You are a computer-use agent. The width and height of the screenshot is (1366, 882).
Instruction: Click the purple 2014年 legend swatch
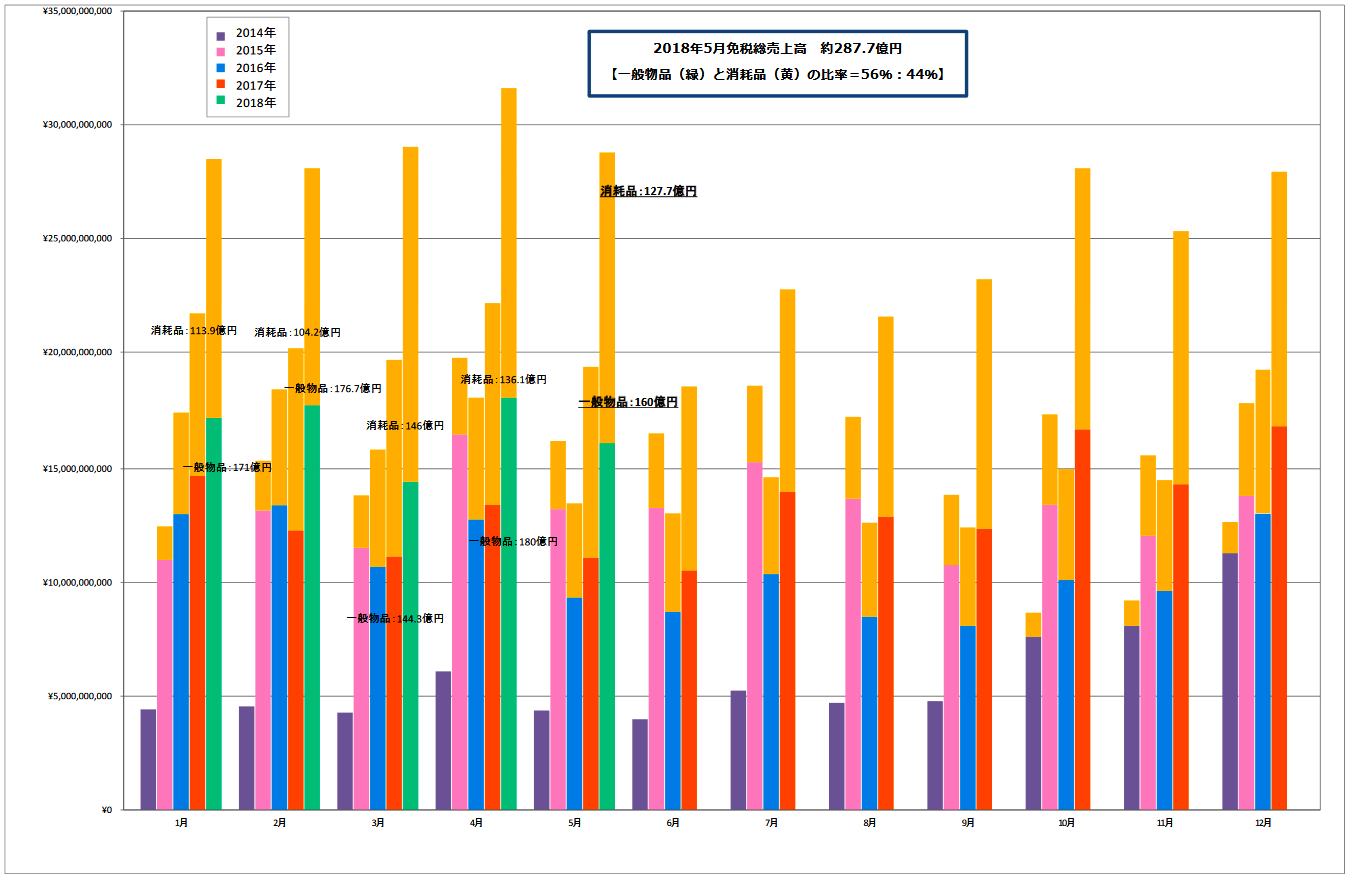[221, 35]
